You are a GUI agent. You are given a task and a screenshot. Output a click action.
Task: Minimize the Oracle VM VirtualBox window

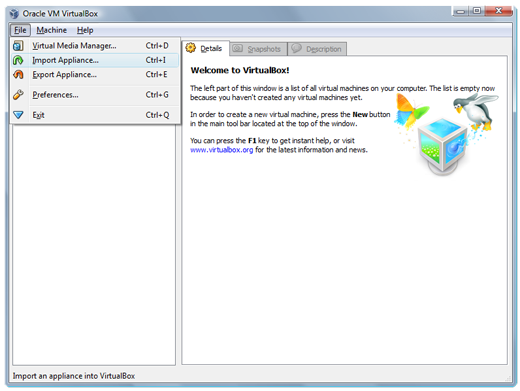point(461,11)
